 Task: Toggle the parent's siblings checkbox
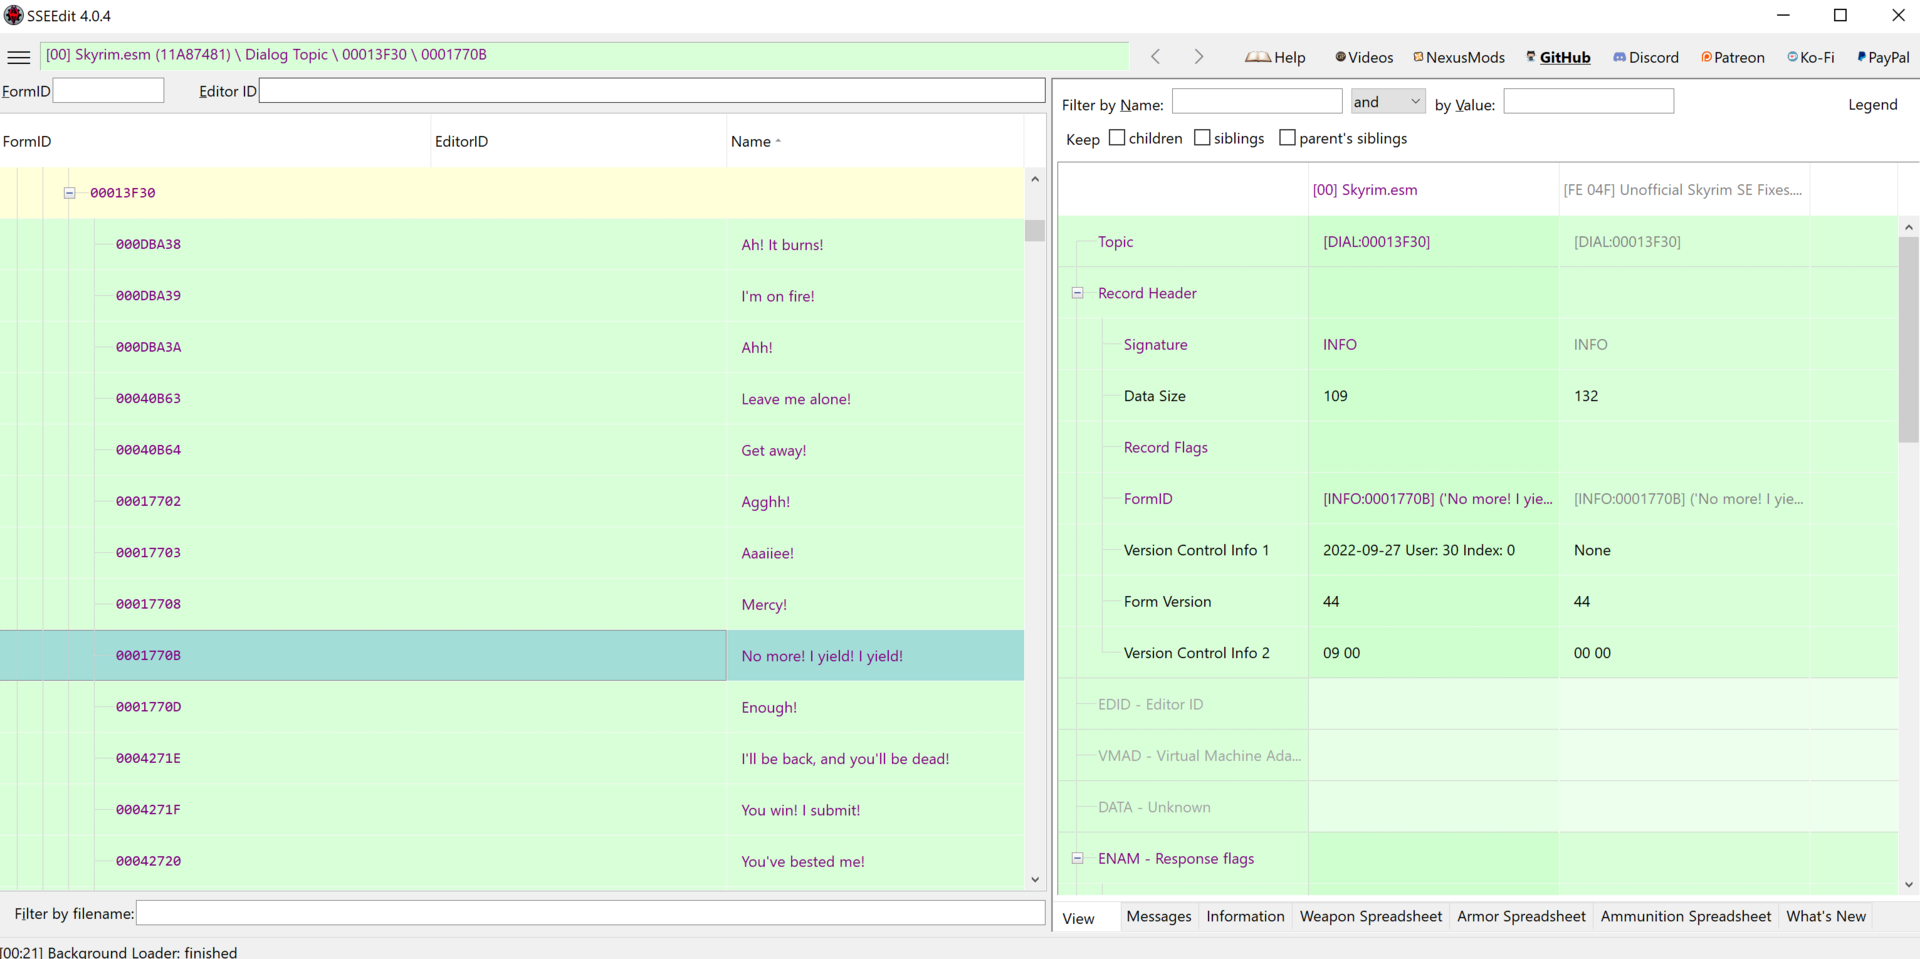(x=1288, y=138)
